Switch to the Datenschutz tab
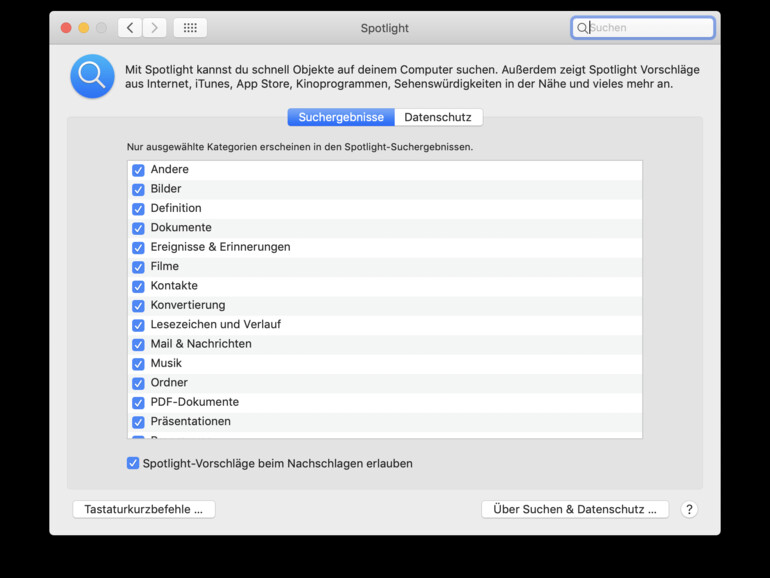Image resolution: width=770 pixels, height=578 pixels. pyautogui.click(x=438, y=117)
